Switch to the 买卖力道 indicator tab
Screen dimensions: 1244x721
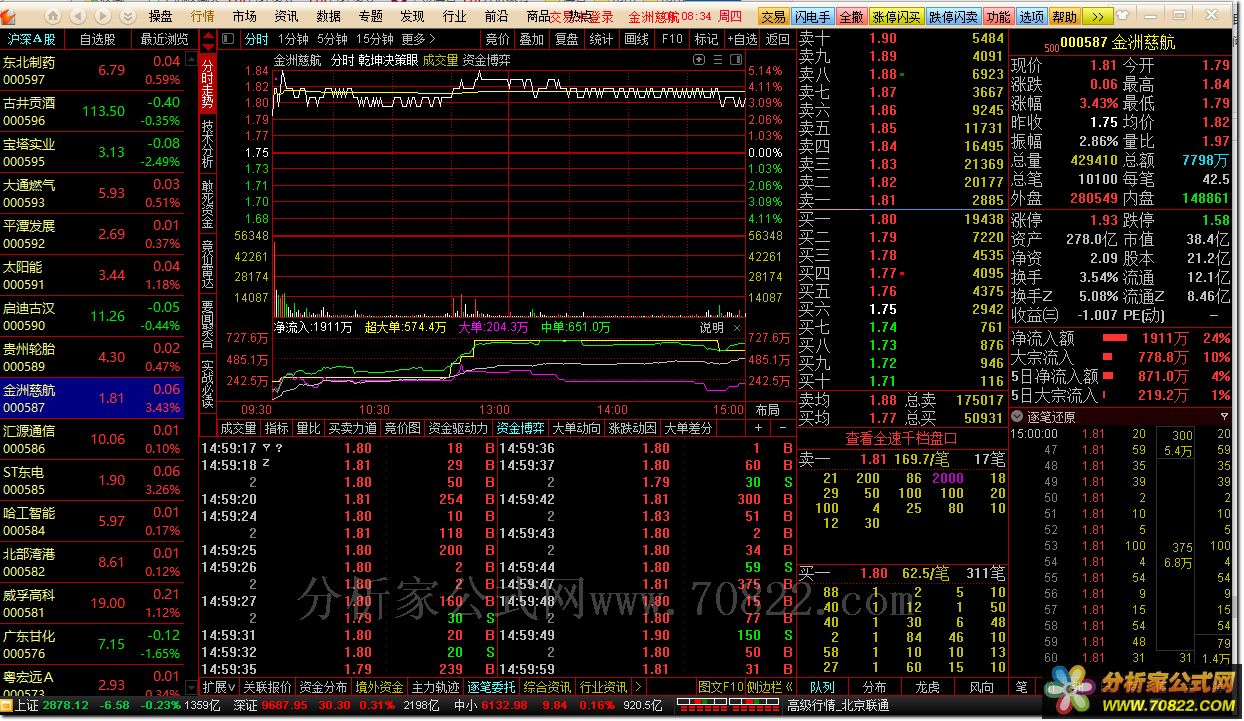click(352, 428)
